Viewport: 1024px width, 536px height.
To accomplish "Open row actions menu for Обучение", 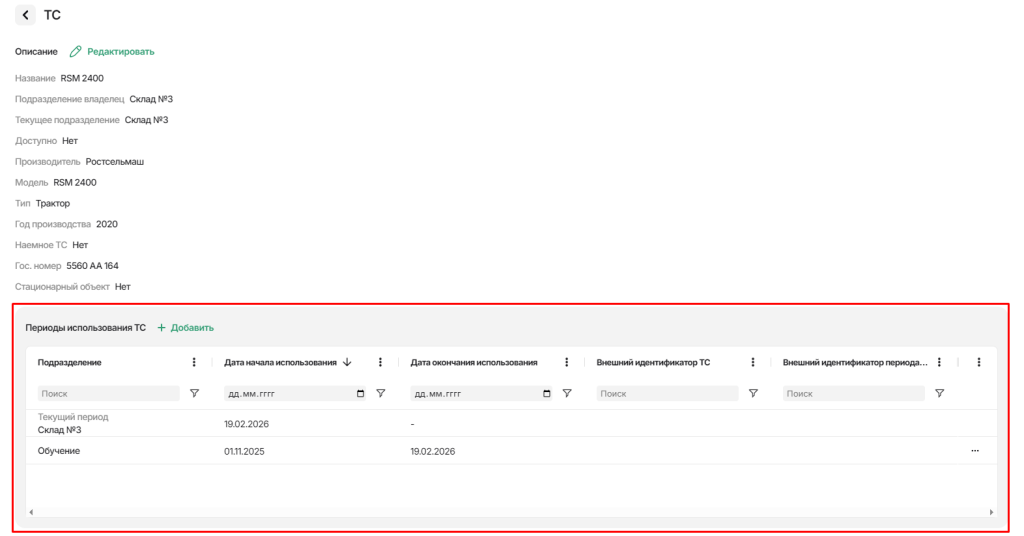I will [x=975, y=451].
